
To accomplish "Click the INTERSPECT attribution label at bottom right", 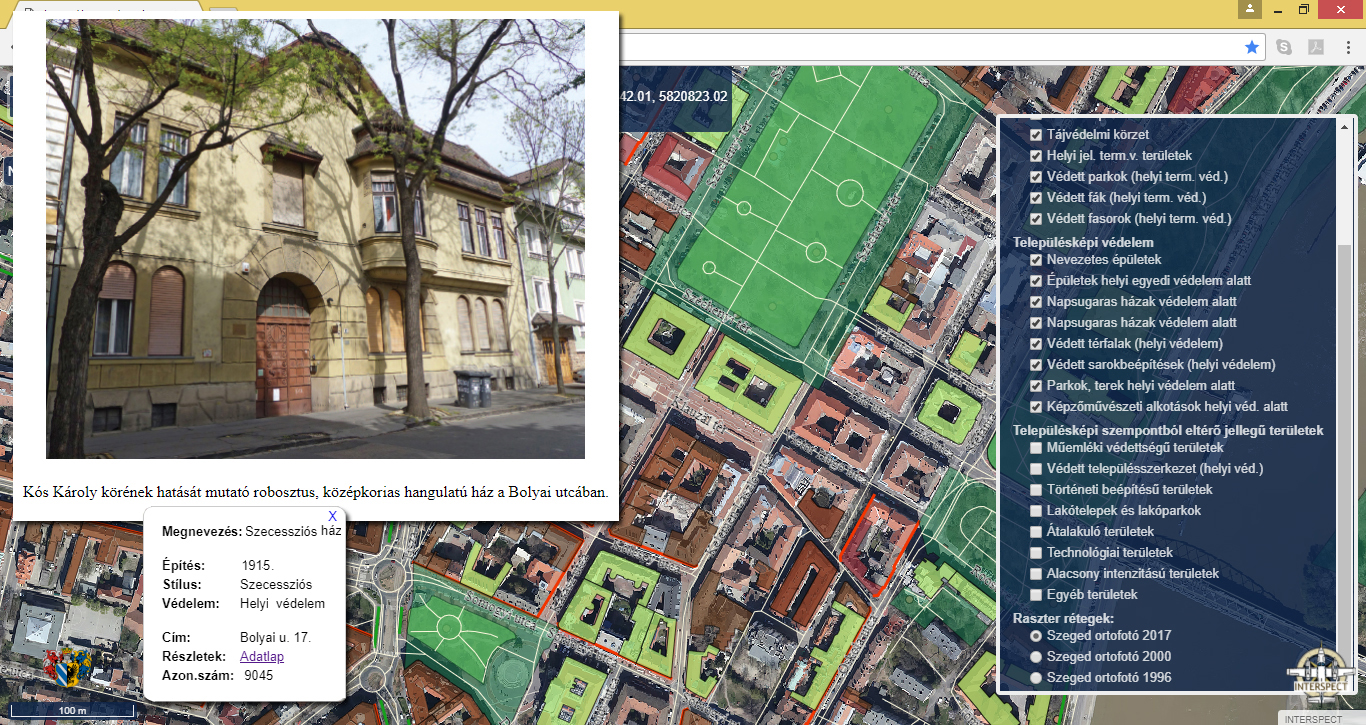I will click(x=1313, y=719).
